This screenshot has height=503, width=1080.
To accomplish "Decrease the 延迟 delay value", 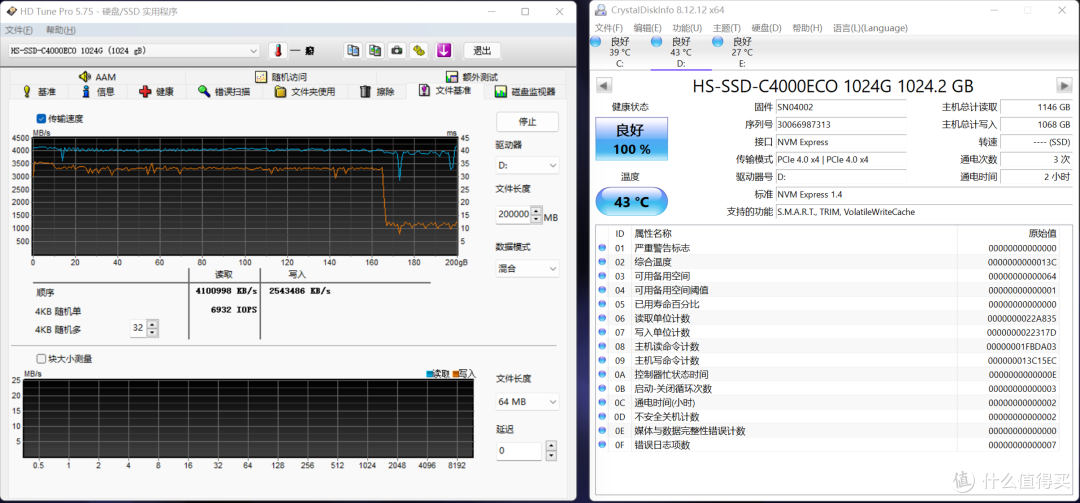I will (550, 455).
